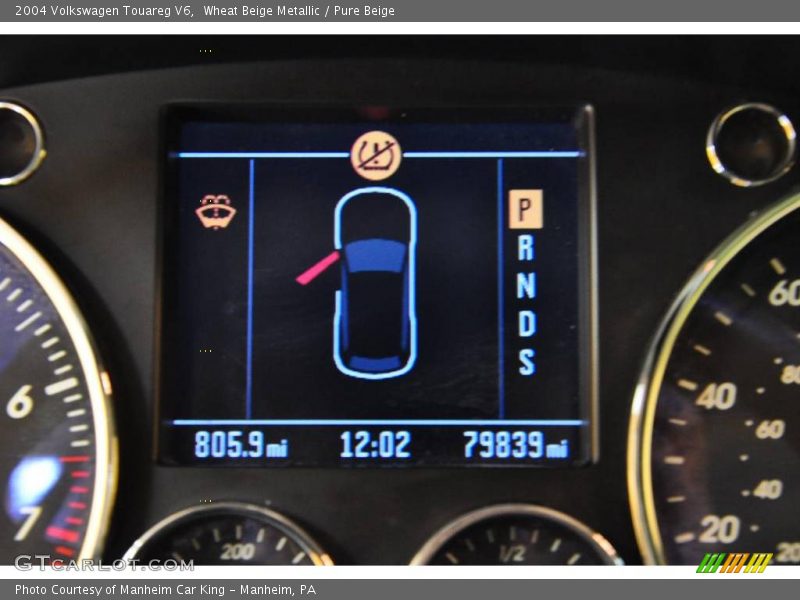Click the tachometer number 6
The image size is (800, 600).
coord(20,402)
